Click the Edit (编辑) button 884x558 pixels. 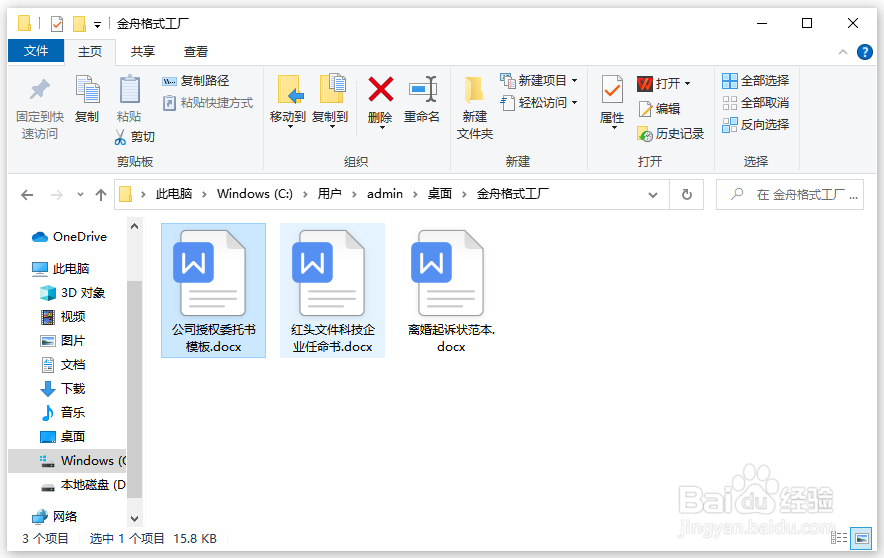click(658, 108)
